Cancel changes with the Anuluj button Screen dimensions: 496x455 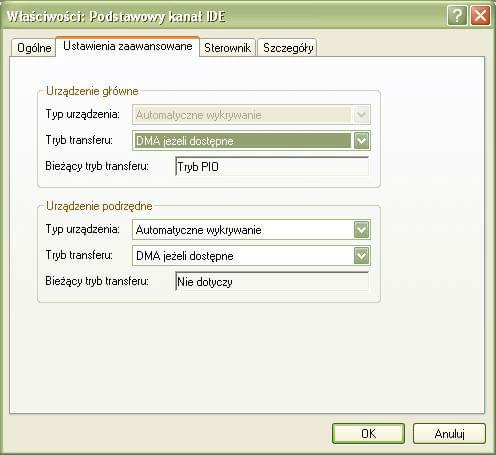coord(449,433)
